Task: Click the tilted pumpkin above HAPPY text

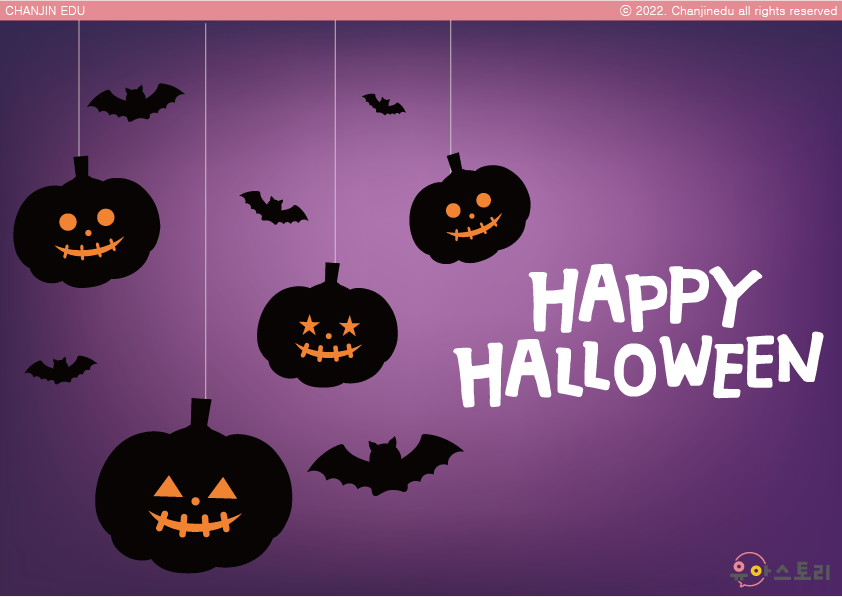Action: point(469,212)
